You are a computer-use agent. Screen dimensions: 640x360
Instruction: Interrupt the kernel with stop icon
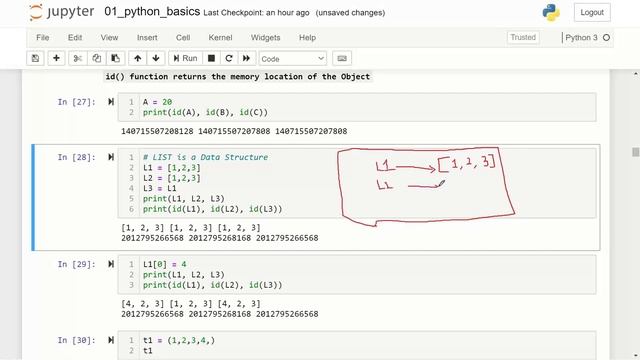pos(211,58)
